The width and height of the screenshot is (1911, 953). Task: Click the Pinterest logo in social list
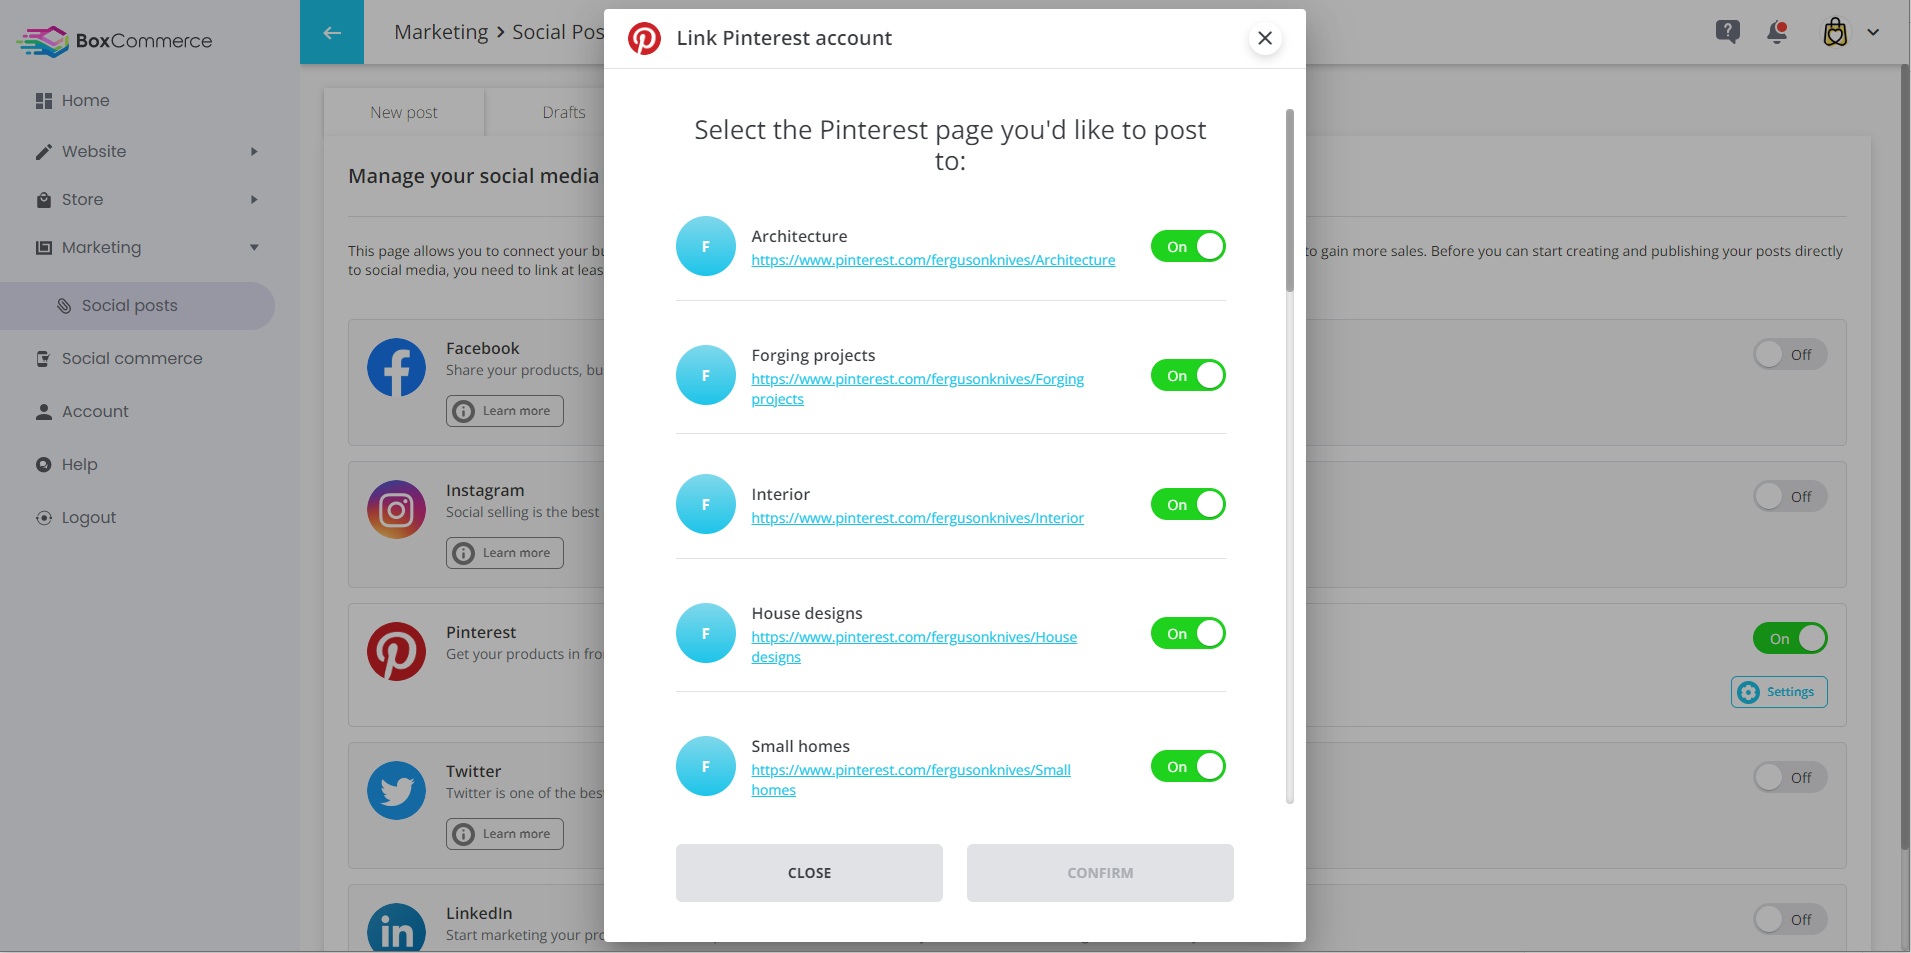coord(396,651)
